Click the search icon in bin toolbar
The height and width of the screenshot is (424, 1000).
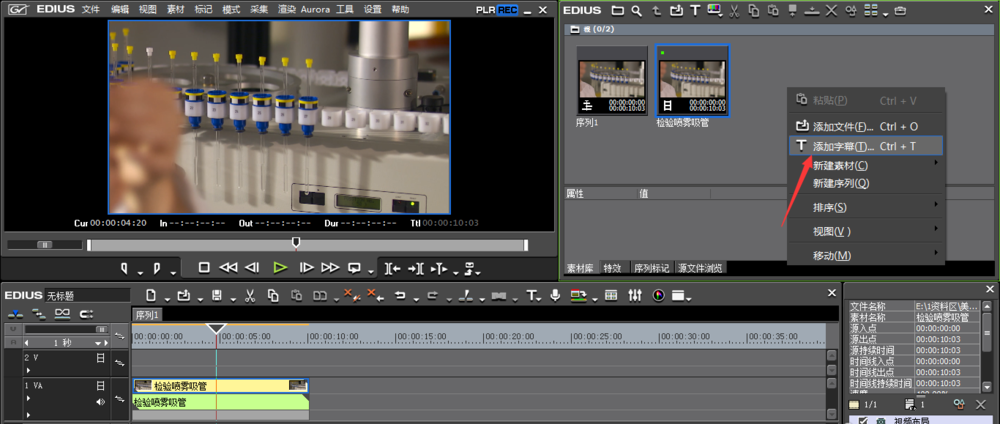[x=636, y=11]
